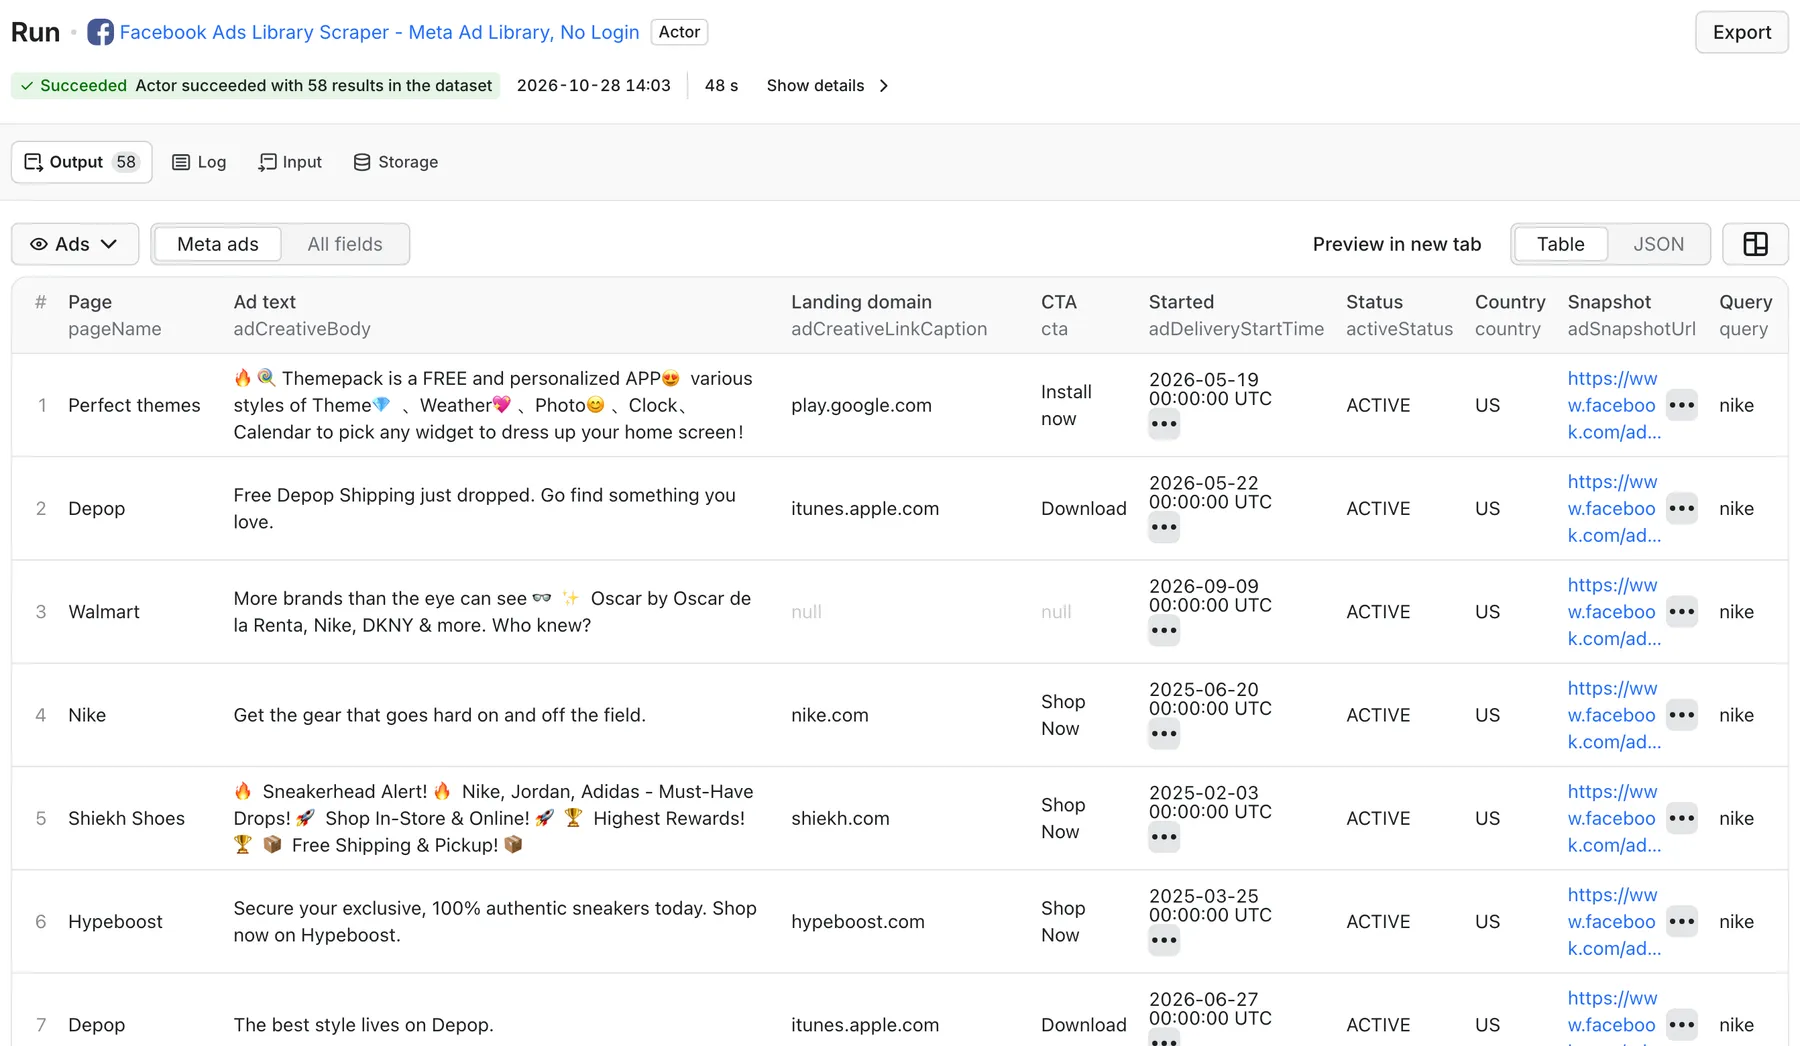Open ellipsis menu next to Walmart snapshot URL
Viewport: 1800px width, 1046px height.
click(x=1682, y=612)
